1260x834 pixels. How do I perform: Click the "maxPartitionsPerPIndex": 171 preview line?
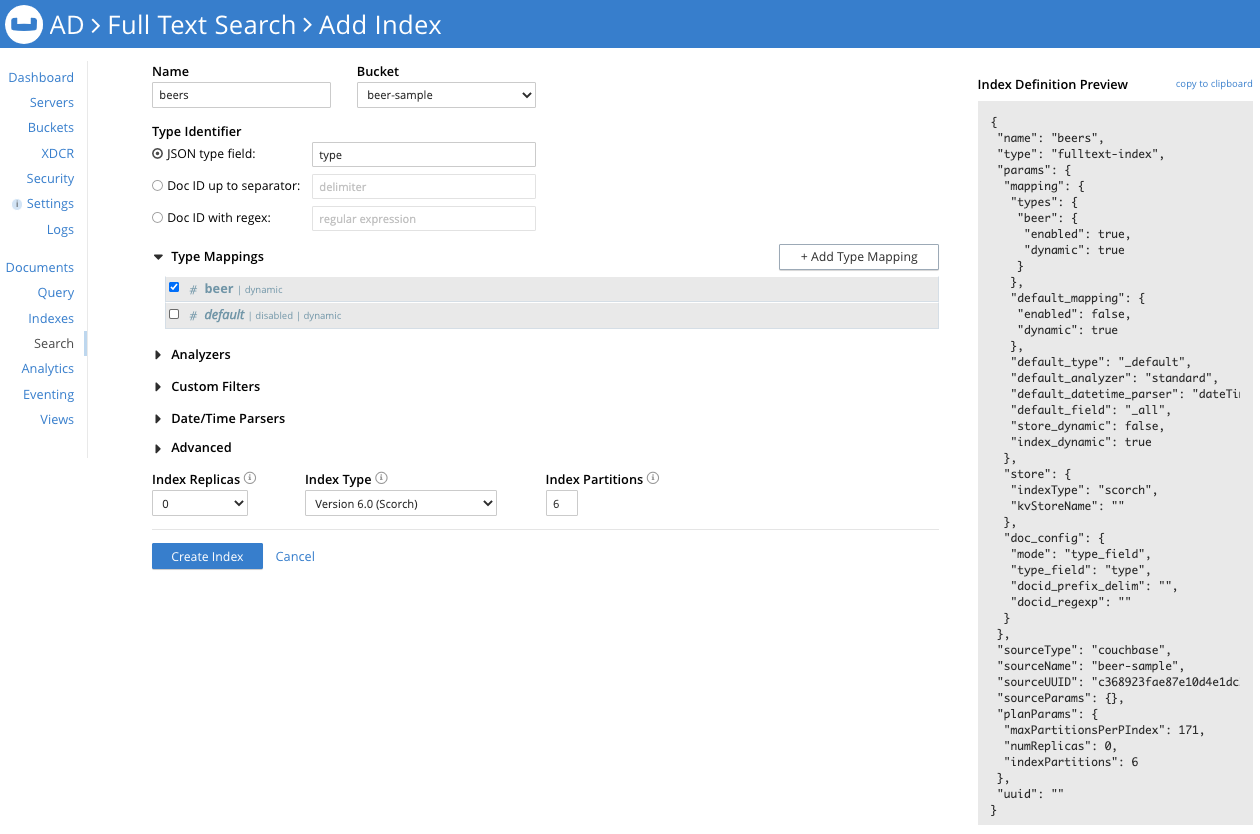tap(1104, 730)
